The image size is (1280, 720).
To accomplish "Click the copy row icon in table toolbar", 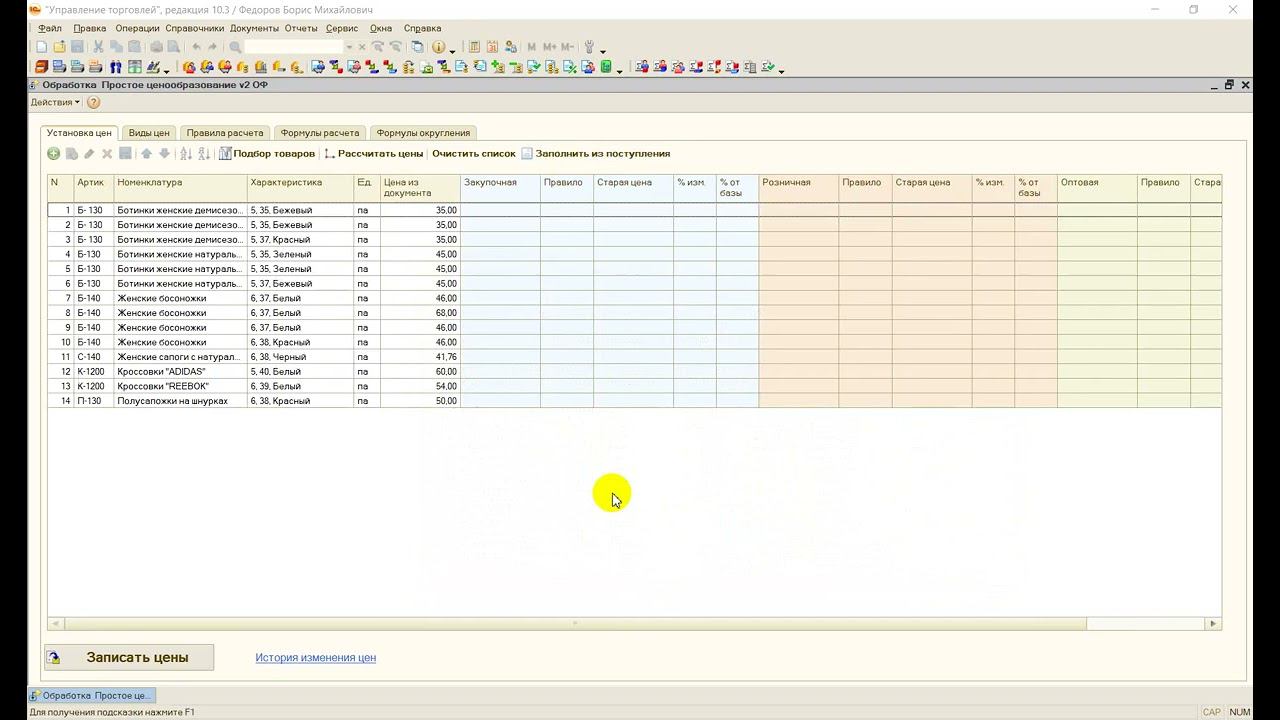I will (72, 154).
